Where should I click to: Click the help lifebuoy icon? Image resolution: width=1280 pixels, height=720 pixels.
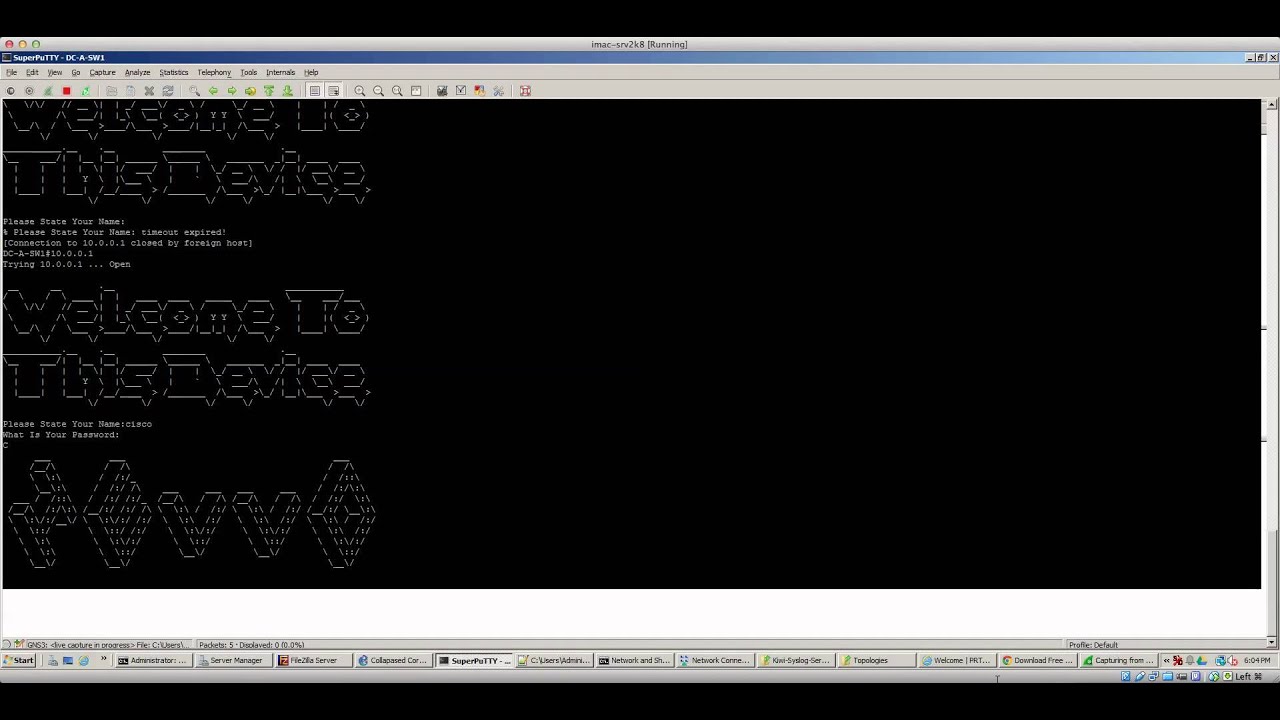(525, 91)
